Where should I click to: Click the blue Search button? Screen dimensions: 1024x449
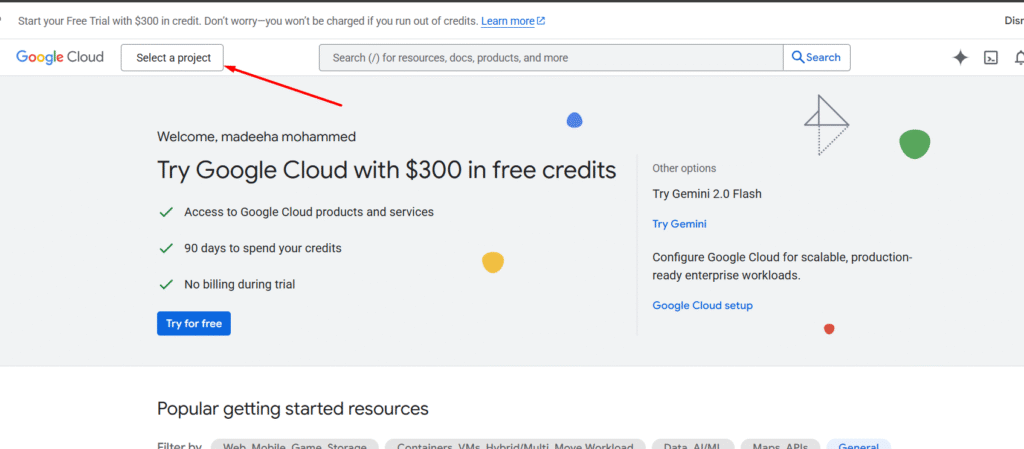pos(816,57)
